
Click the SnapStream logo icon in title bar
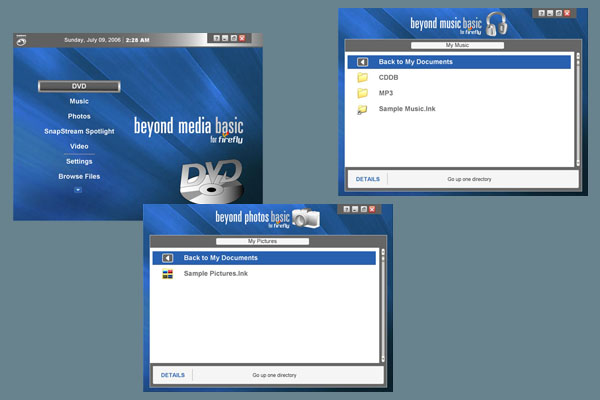coord(21,40)
